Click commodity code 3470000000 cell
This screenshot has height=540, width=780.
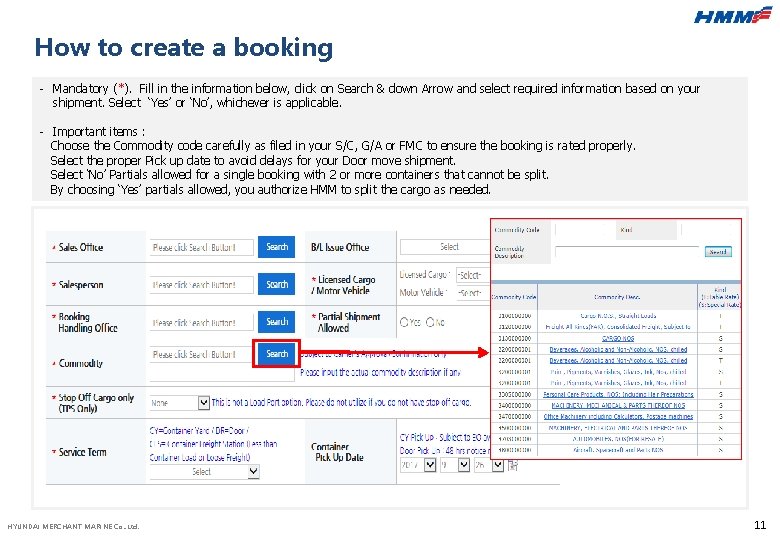(x=514, y=416)
